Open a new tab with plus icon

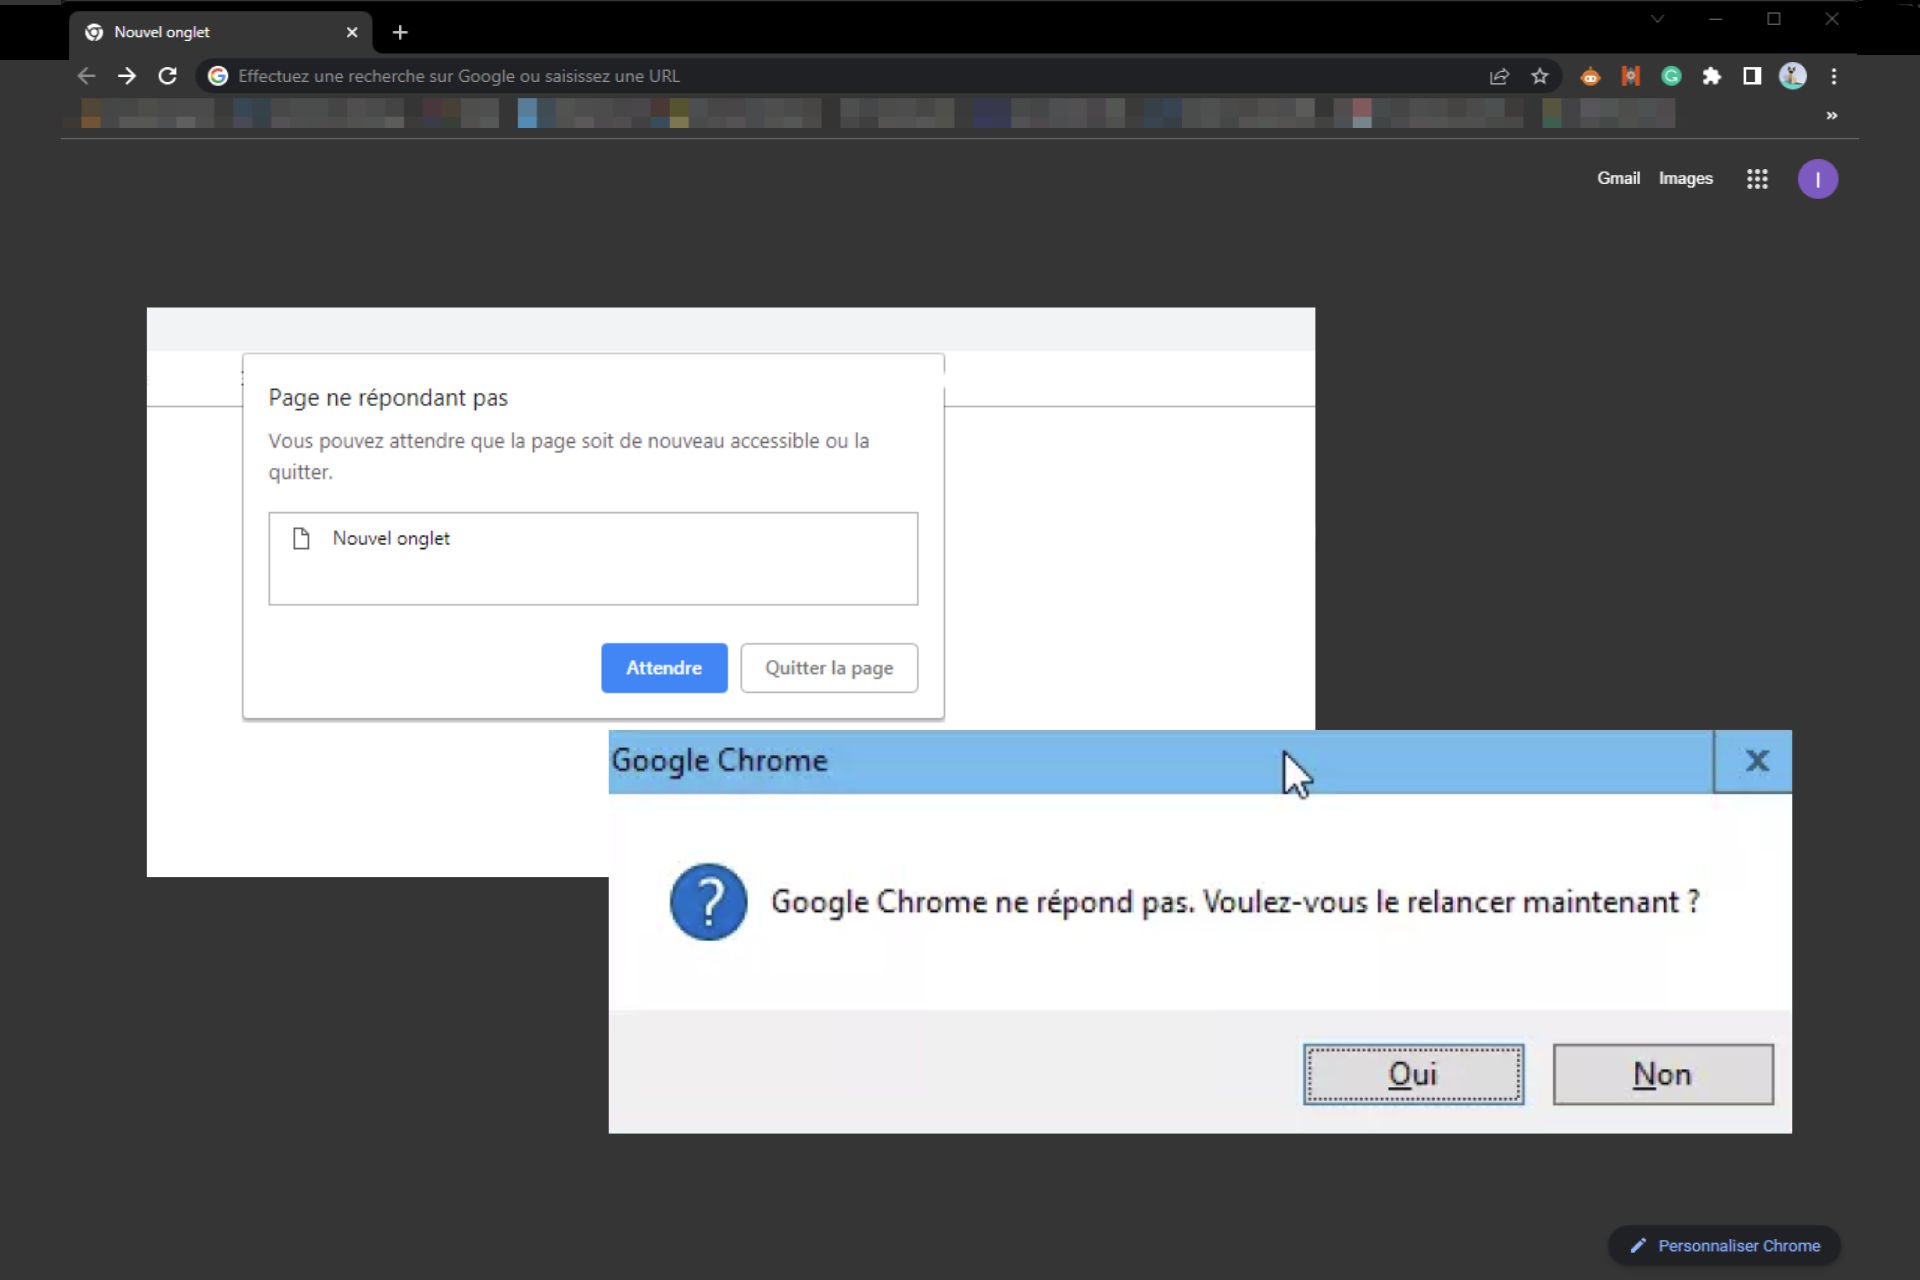coord(400,33)
